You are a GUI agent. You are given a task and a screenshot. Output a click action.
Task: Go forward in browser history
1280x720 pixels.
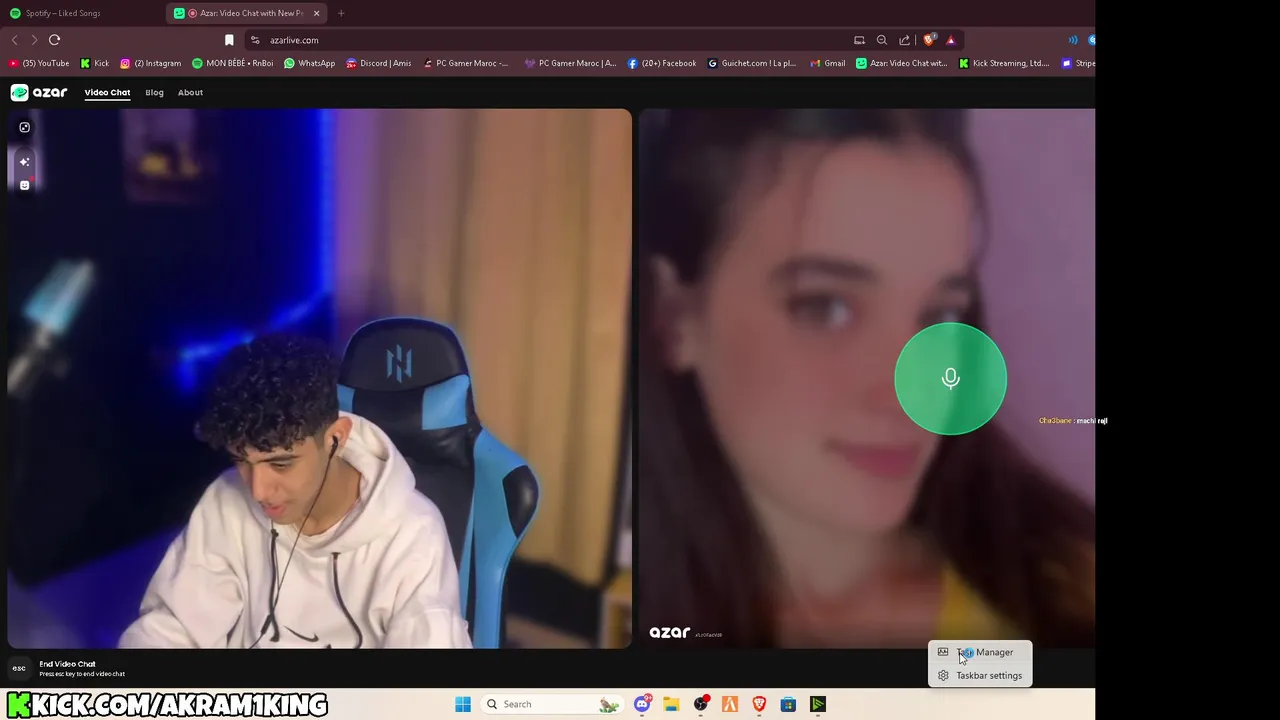tap(33, 40)
